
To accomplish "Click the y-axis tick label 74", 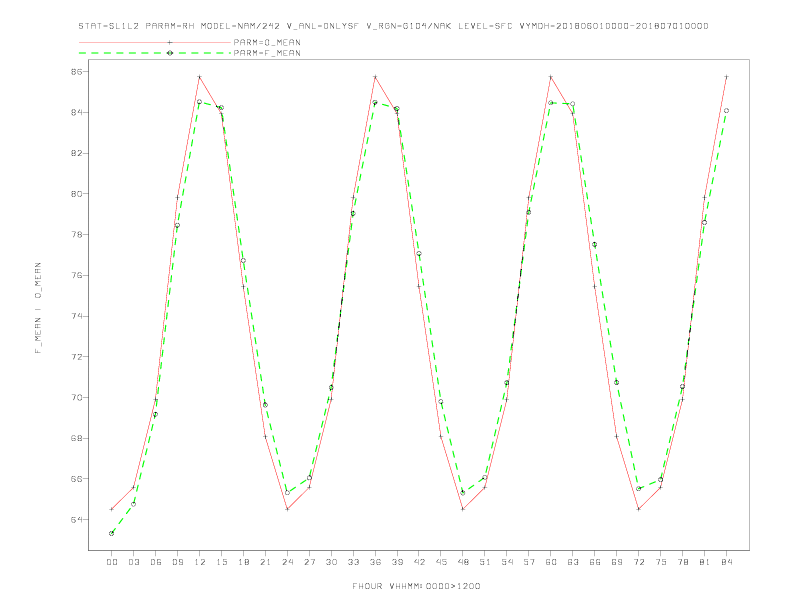I will (76, 316).
